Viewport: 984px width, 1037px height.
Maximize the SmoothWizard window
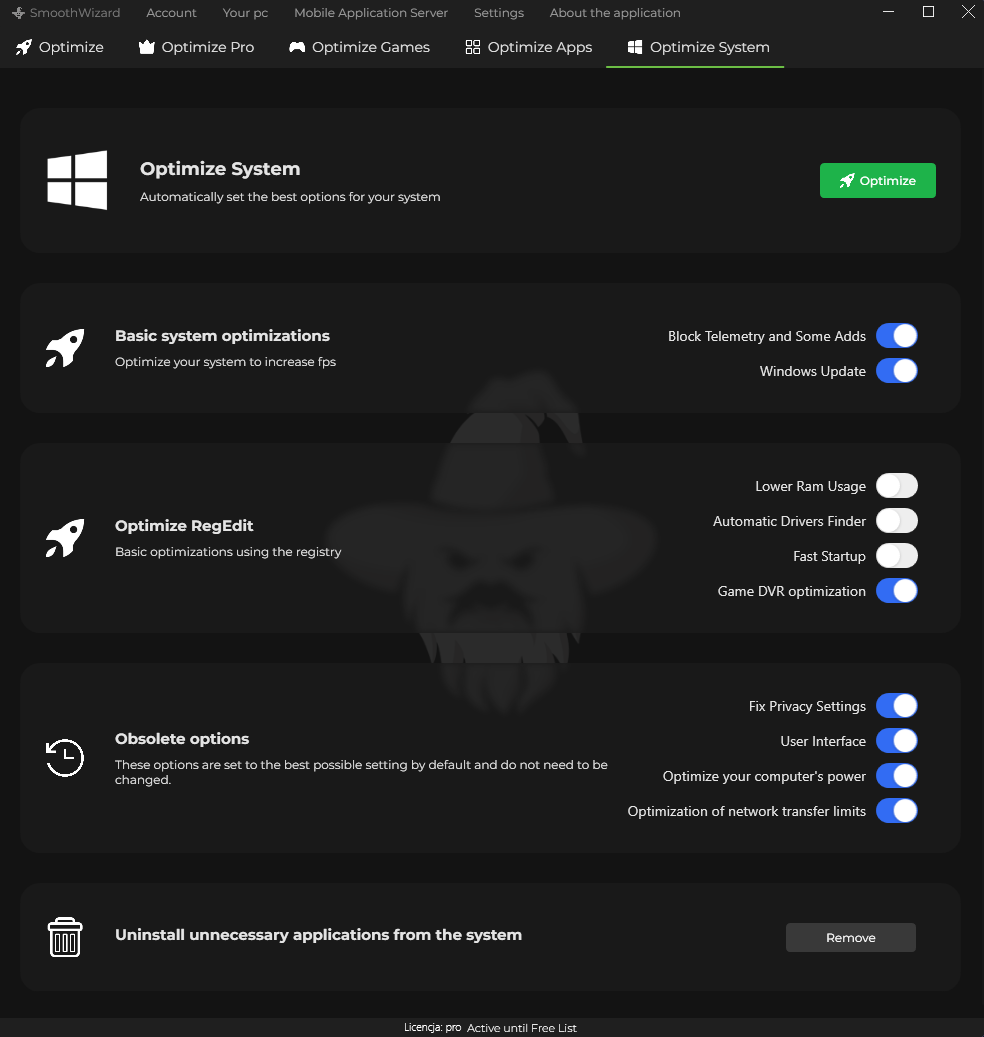[x=928, y=12]
